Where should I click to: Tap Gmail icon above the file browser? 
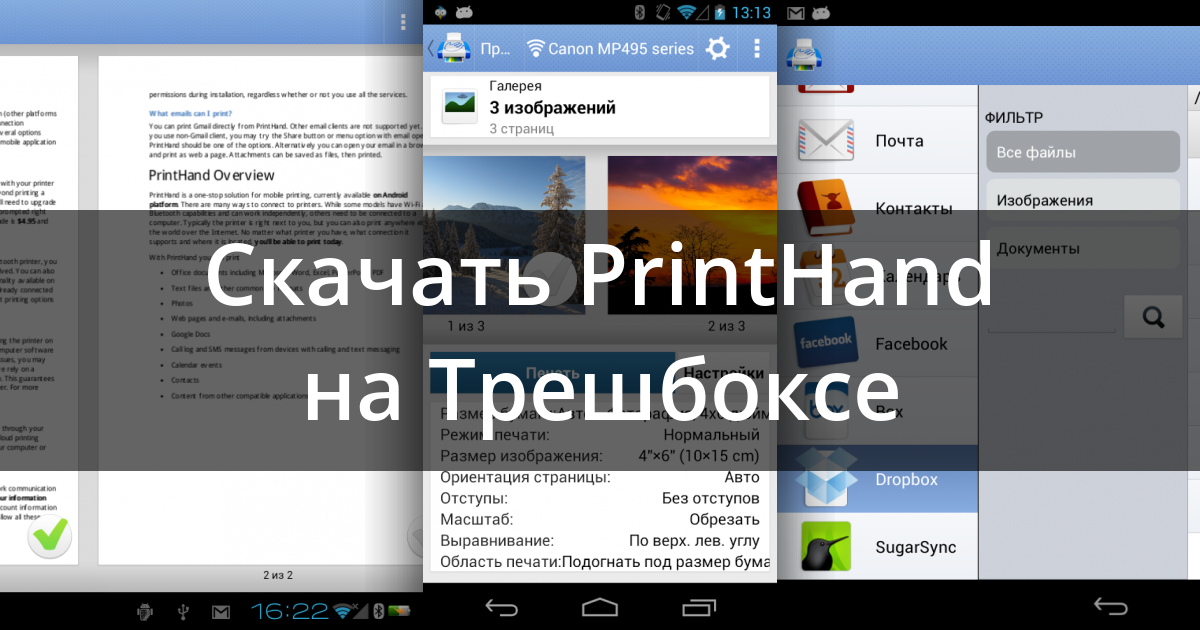tap(796, 13)
